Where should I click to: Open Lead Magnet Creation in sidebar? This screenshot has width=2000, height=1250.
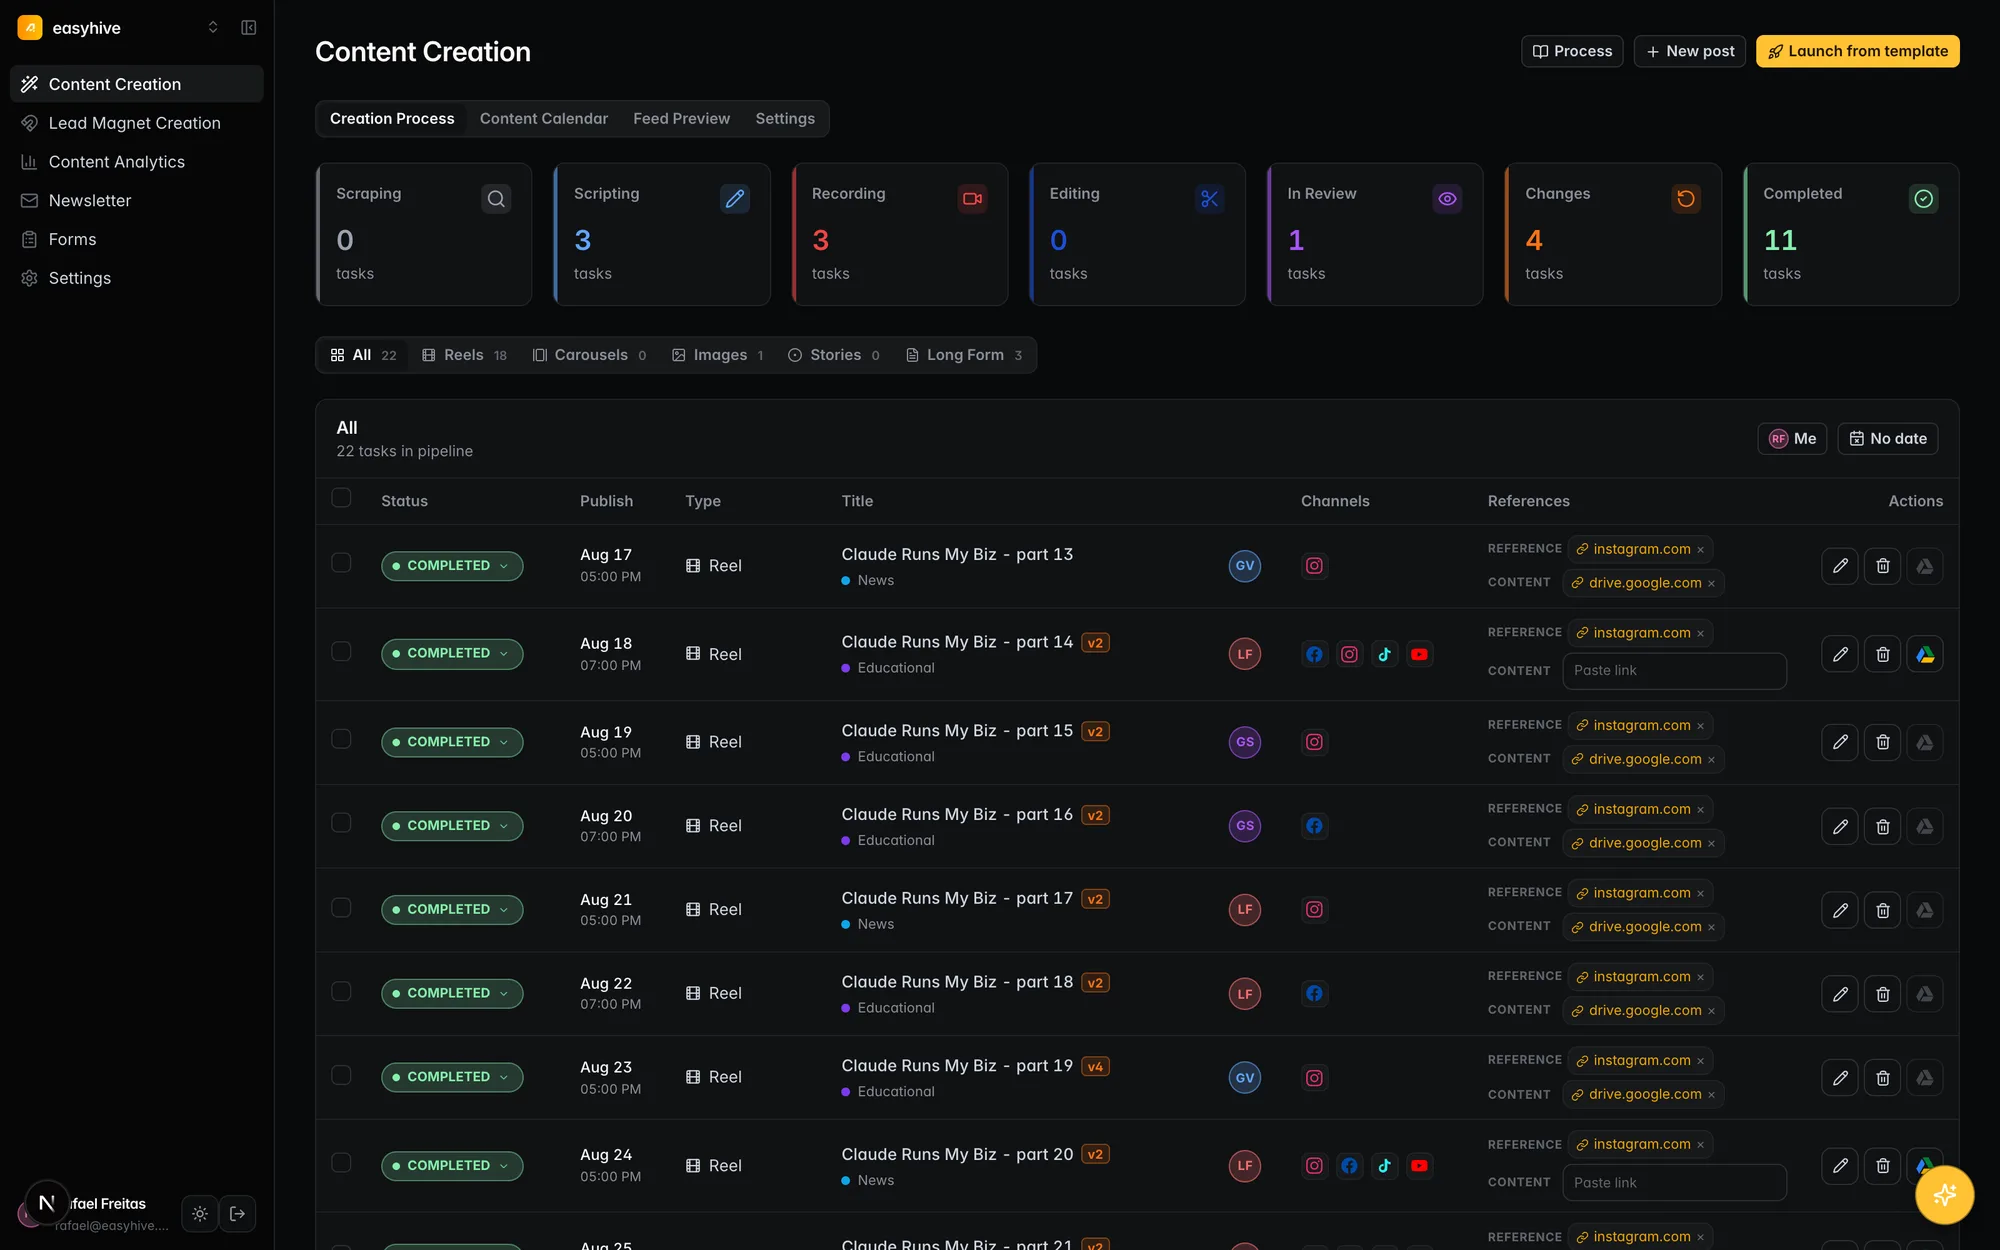tap(137, 123)
